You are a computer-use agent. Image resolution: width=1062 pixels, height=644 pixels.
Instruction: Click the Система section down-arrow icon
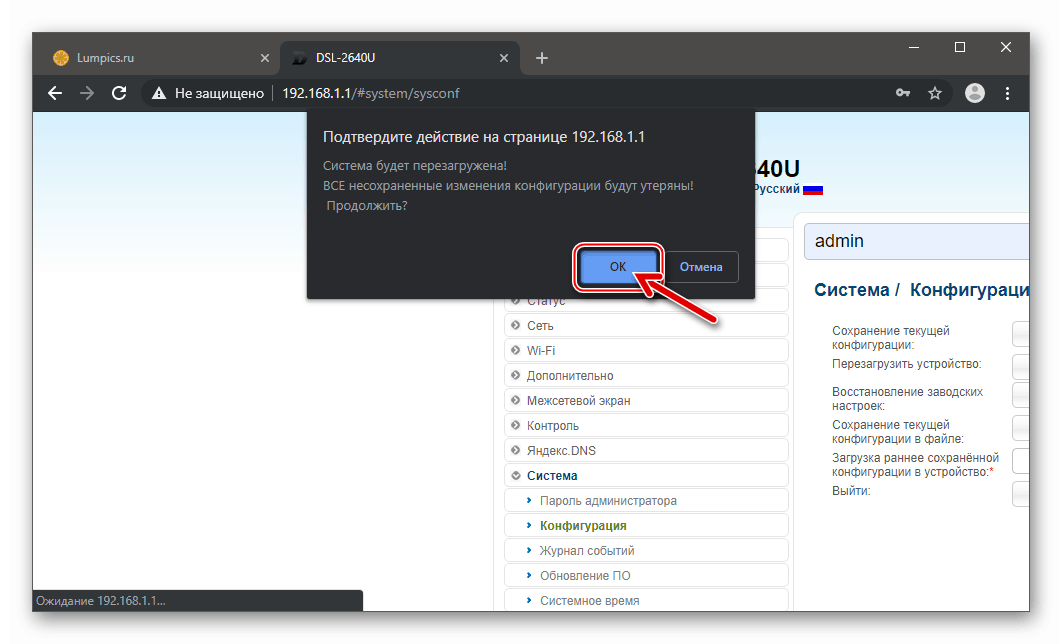pyautogui.click(x=515, y=475)
